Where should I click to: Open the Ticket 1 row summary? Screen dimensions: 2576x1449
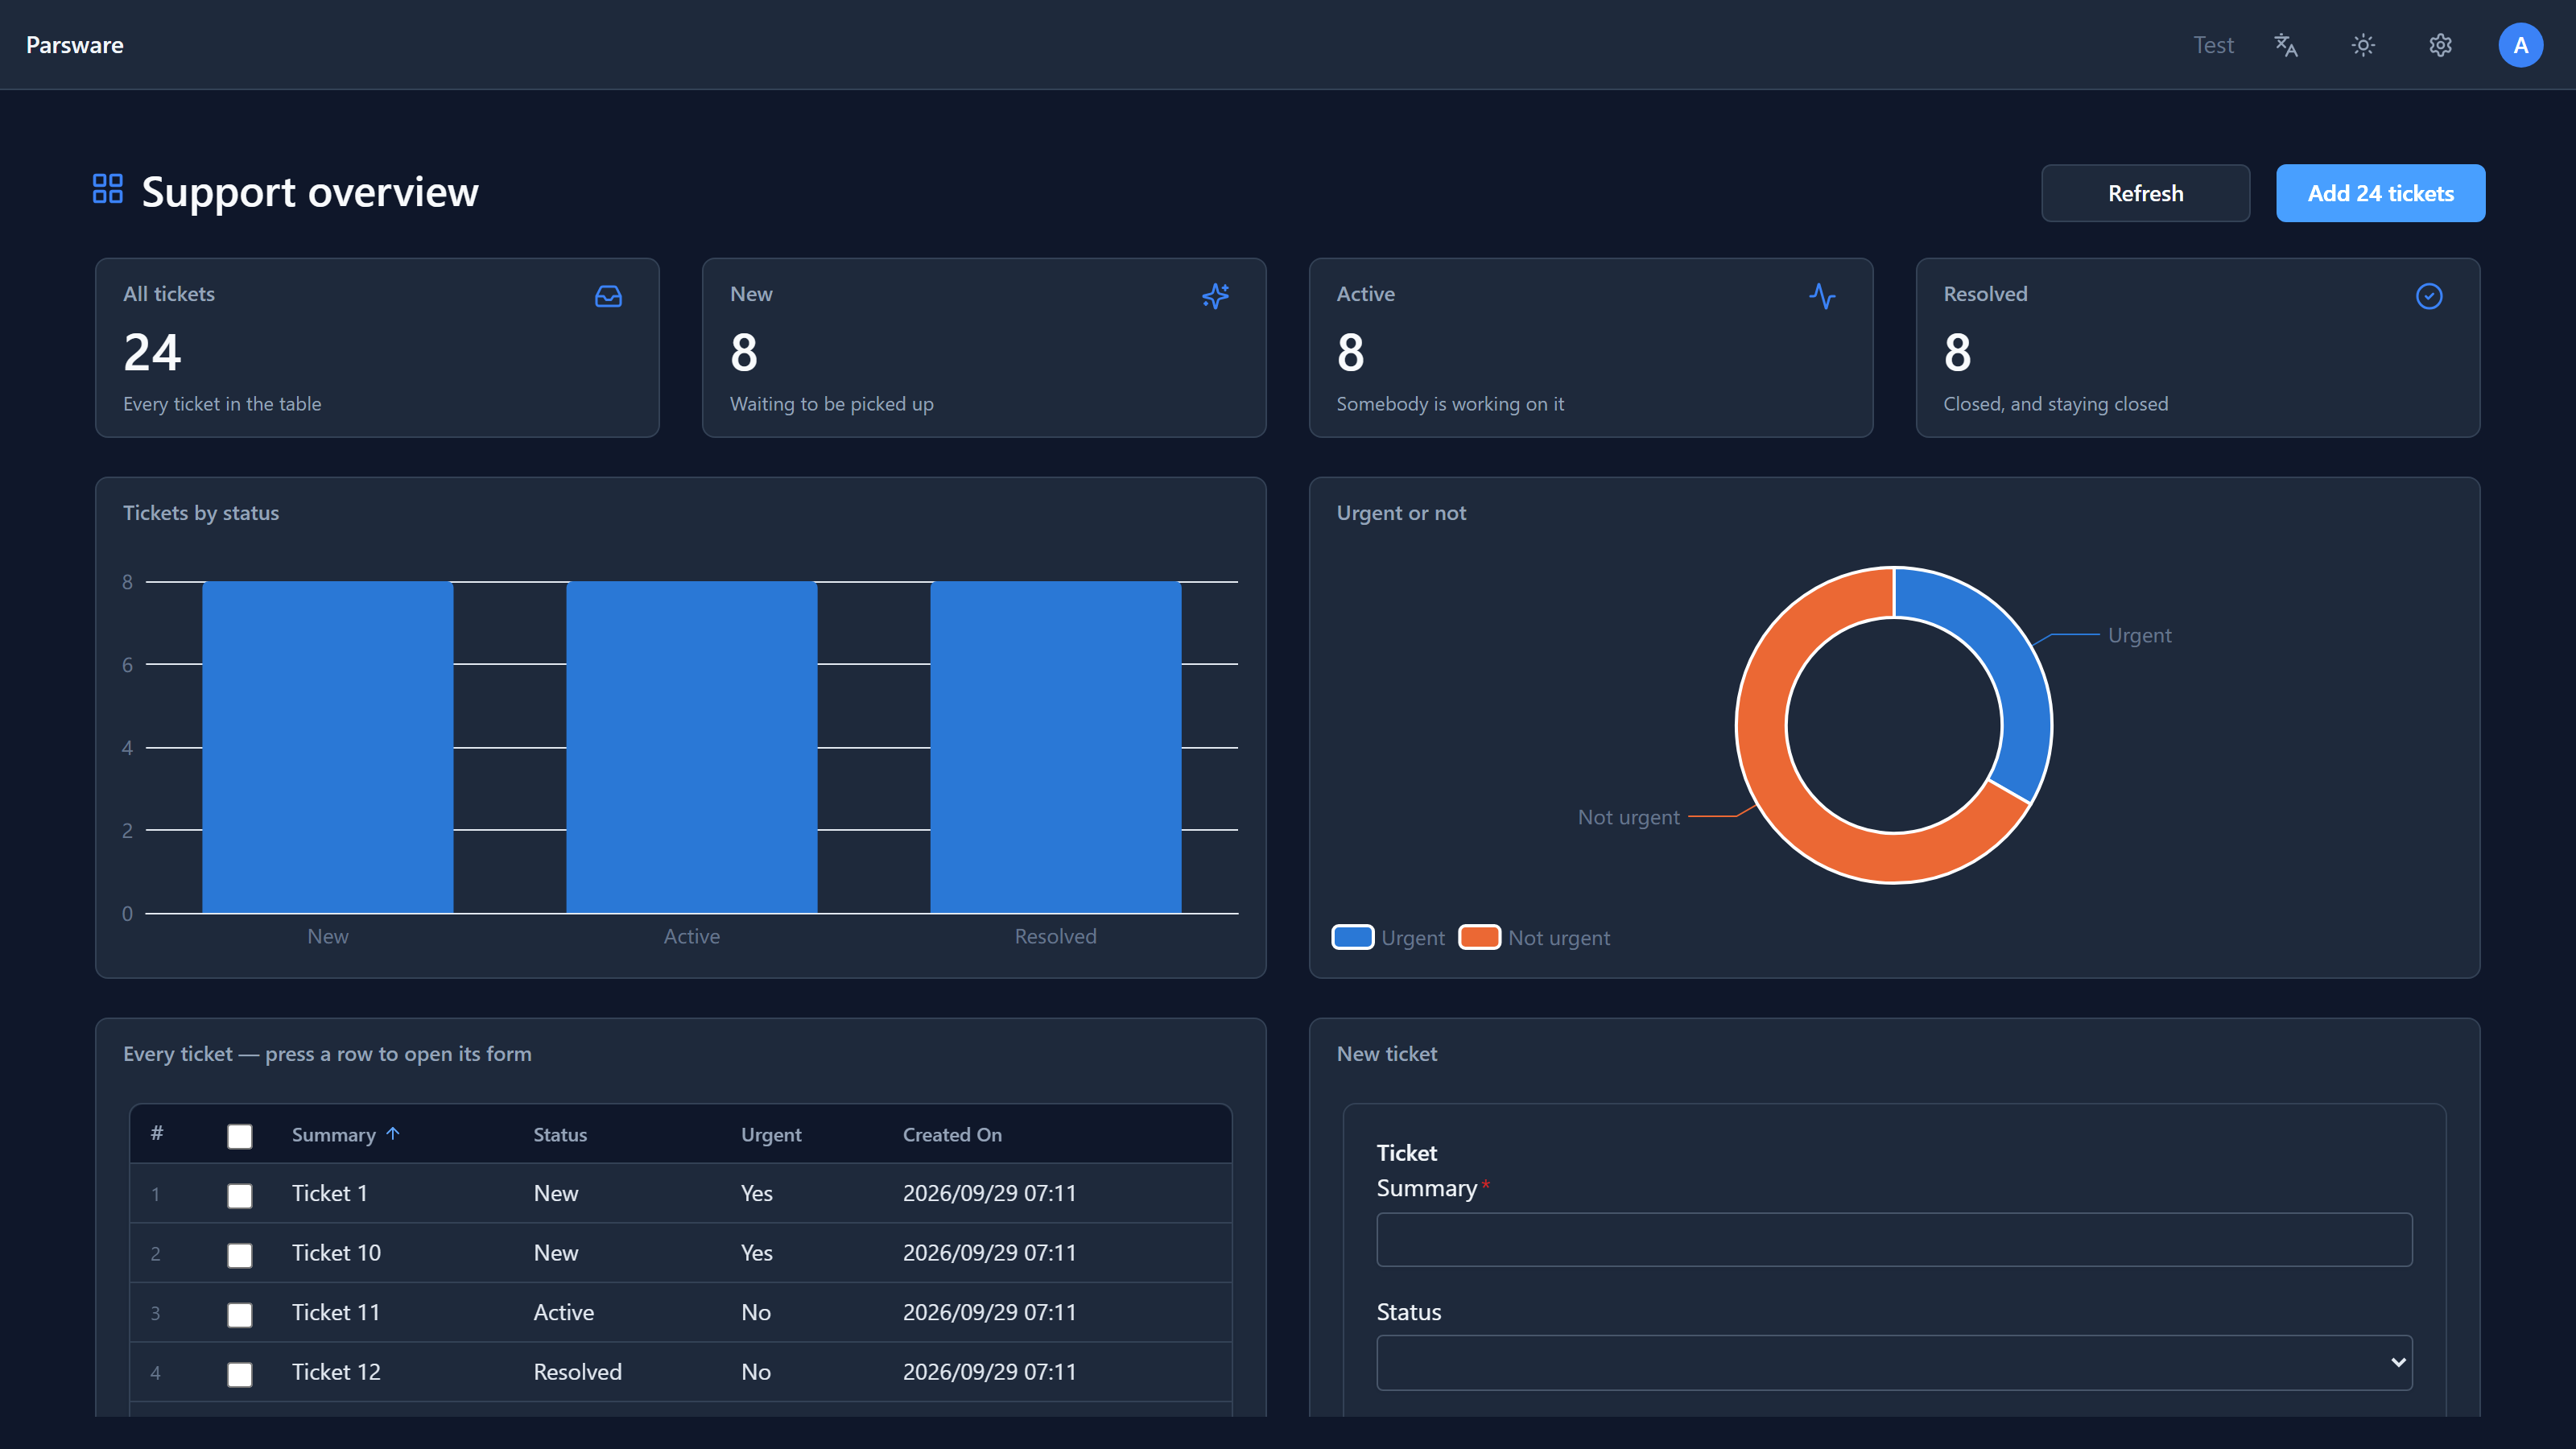tap(330, 1193)
